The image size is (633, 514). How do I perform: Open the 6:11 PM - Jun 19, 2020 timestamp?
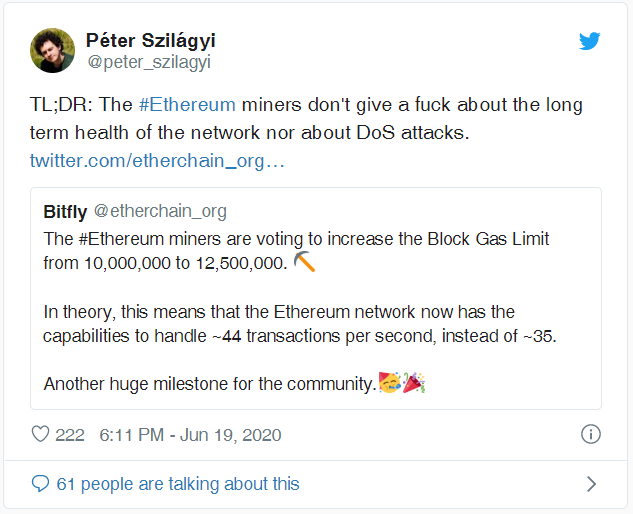pyautogui.click(x=190, y=435)
